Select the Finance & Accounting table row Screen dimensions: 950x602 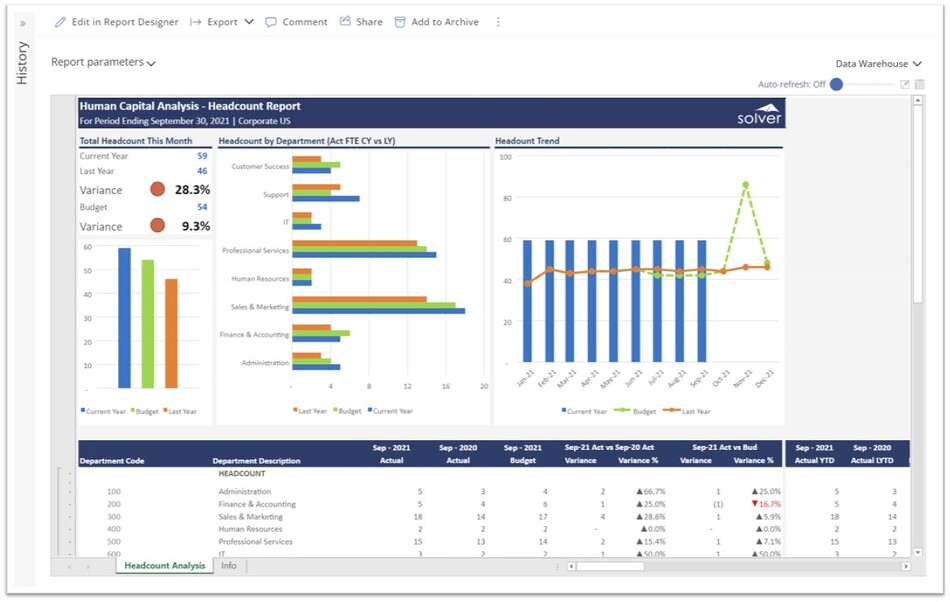pos(257,504)
